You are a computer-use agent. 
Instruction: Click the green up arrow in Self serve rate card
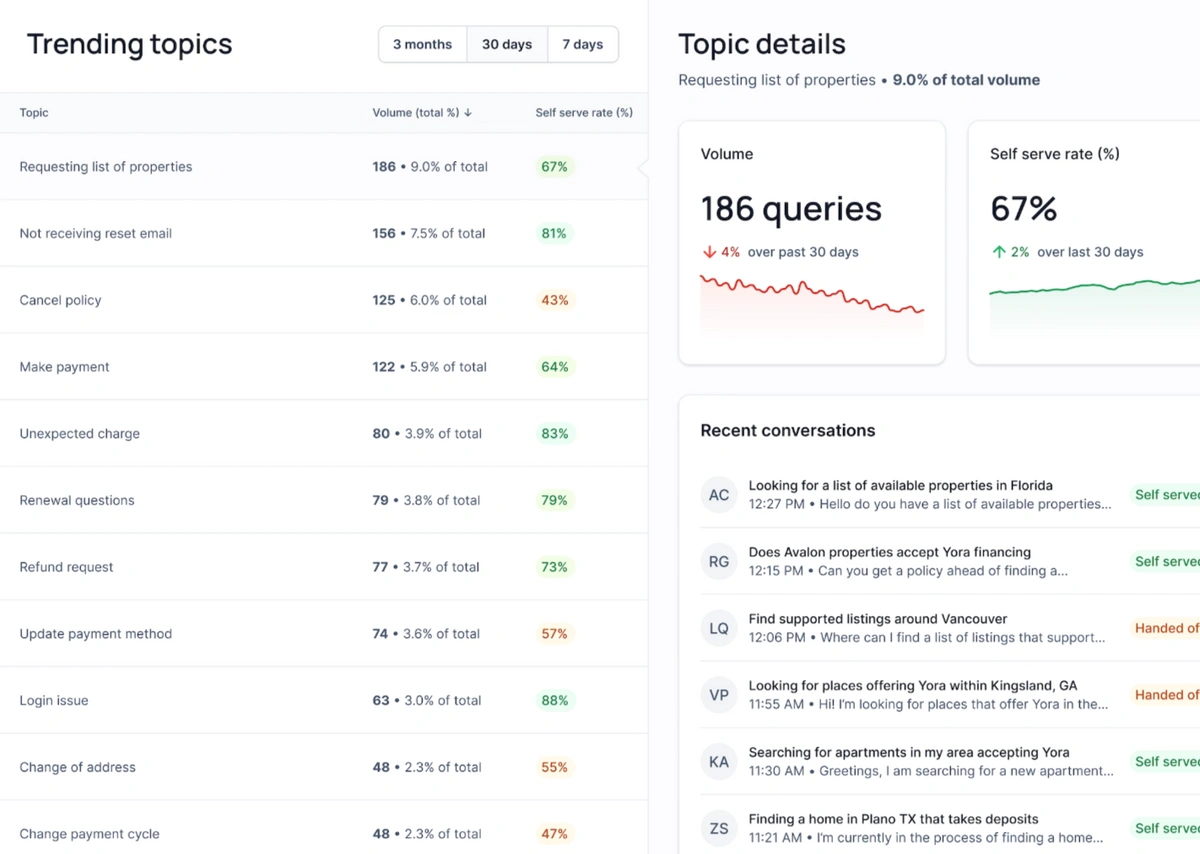tap(998, 252)
